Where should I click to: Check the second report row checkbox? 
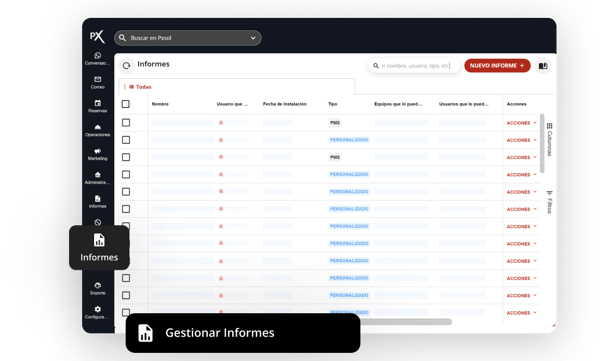pyautogui.click(x=126, y=140)
